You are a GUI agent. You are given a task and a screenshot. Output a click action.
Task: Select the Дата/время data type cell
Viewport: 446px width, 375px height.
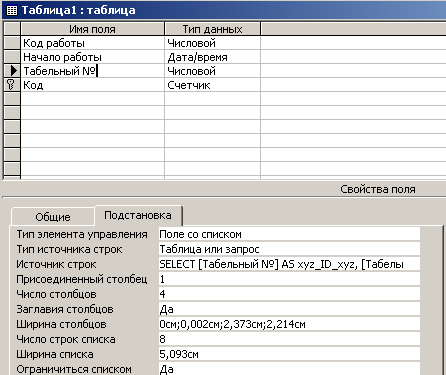(x=212, y=57)
